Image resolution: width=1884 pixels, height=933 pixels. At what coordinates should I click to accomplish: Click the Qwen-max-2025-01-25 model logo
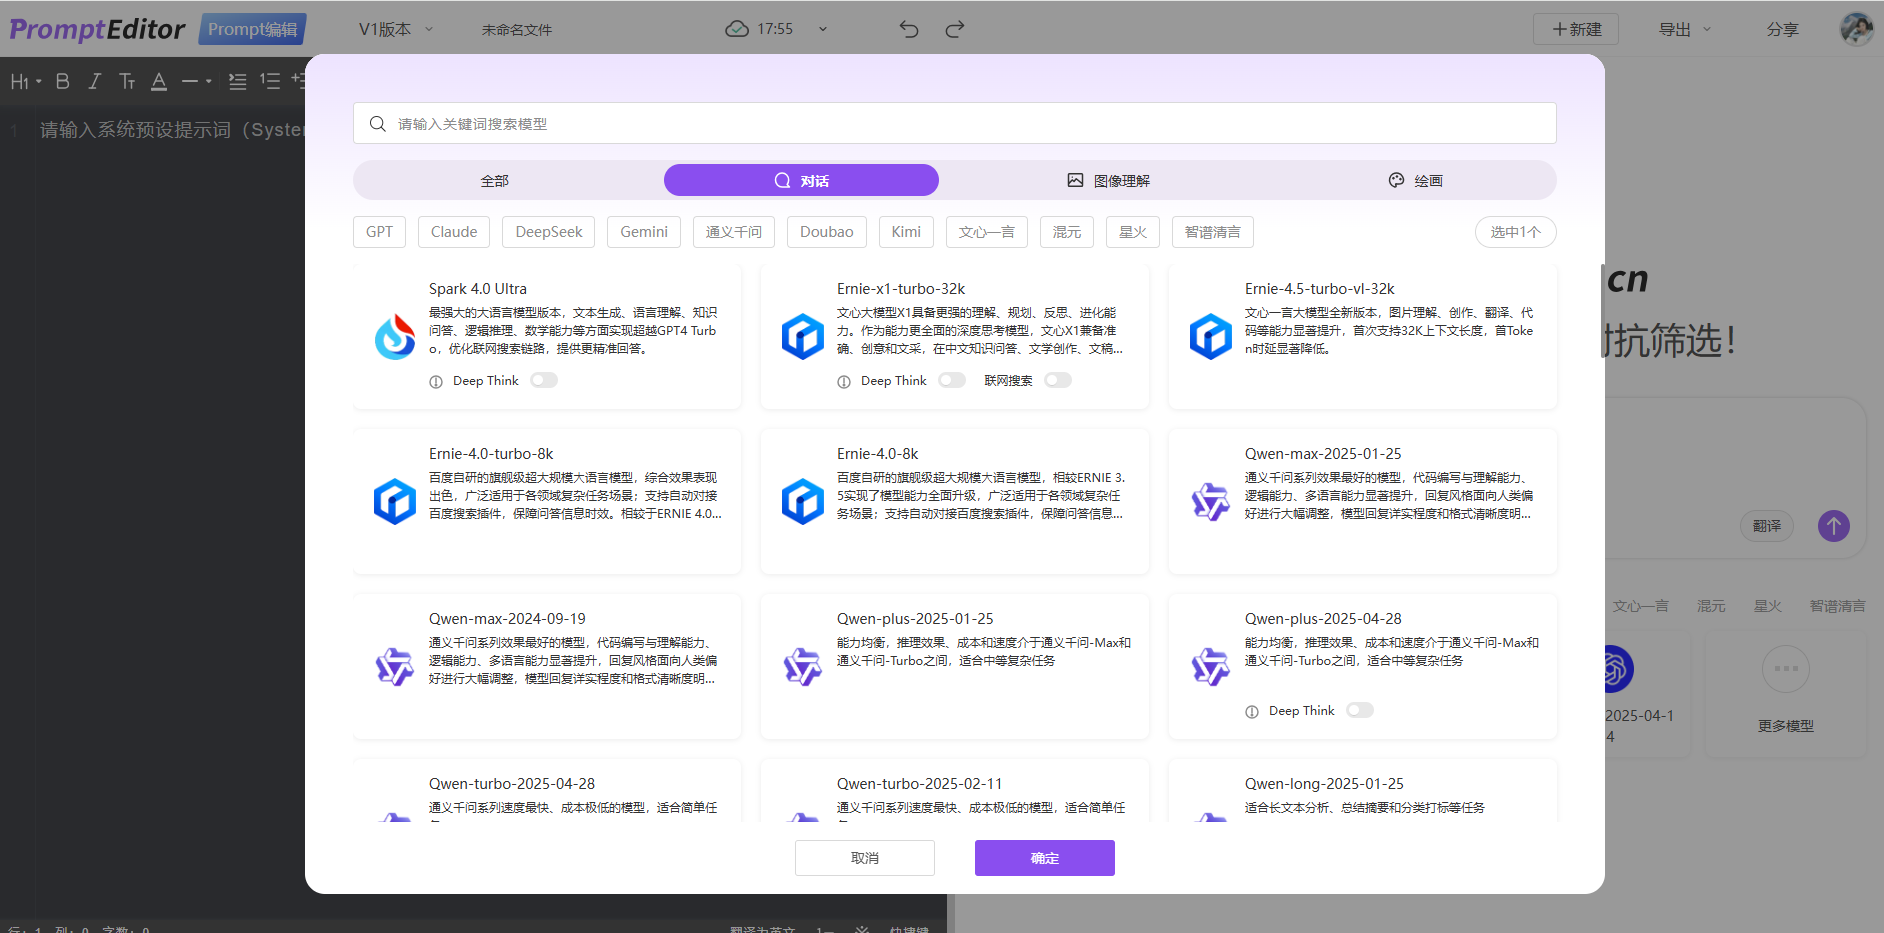[x=1210, y=501]
